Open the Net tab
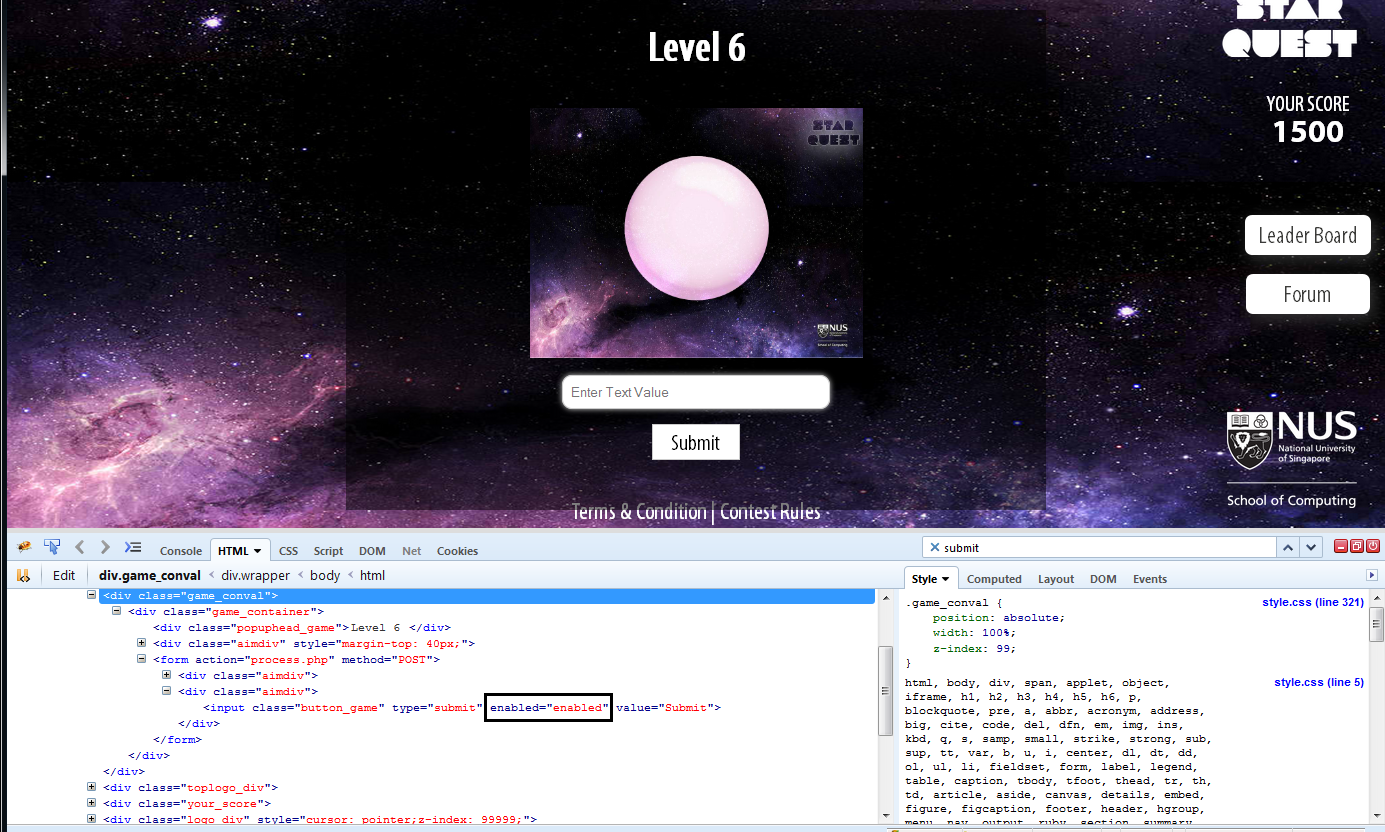Viewport: 1385px width, 832px height. coord(412,551)
